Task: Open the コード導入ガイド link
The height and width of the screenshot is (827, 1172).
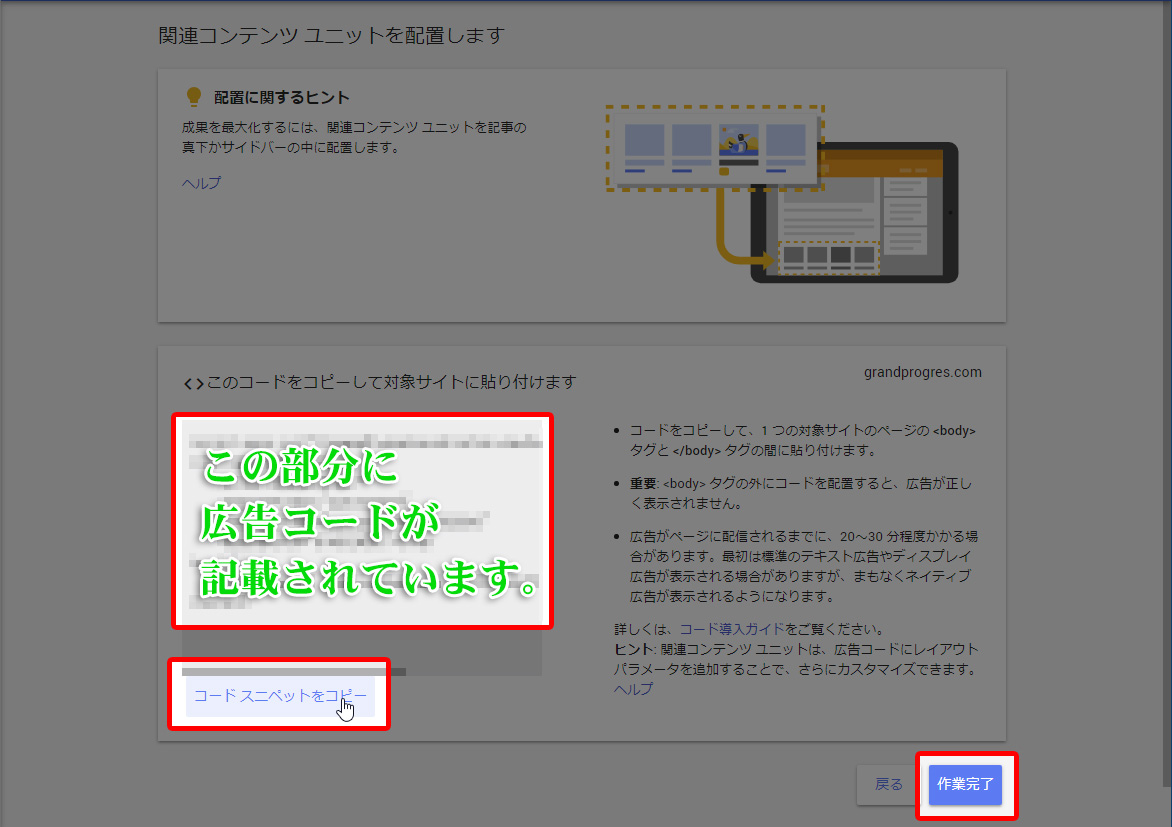Action: [732, 630]
